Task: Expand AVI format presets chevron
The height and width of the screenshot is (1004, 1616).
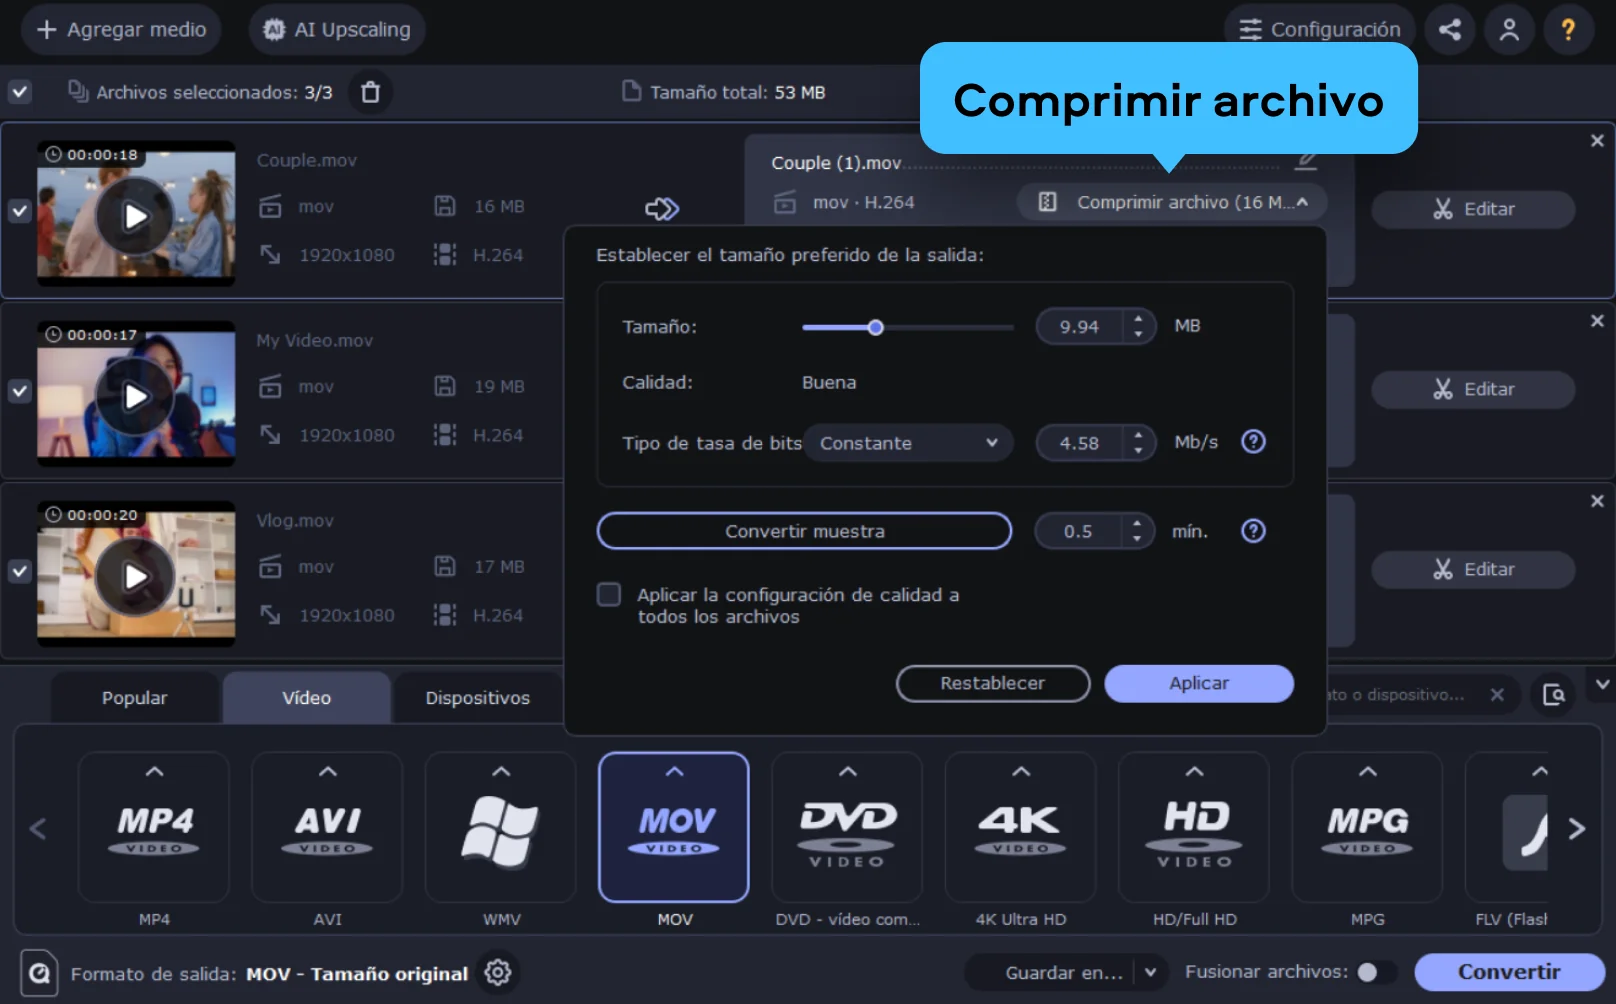Action: click(x=327, y=771)
